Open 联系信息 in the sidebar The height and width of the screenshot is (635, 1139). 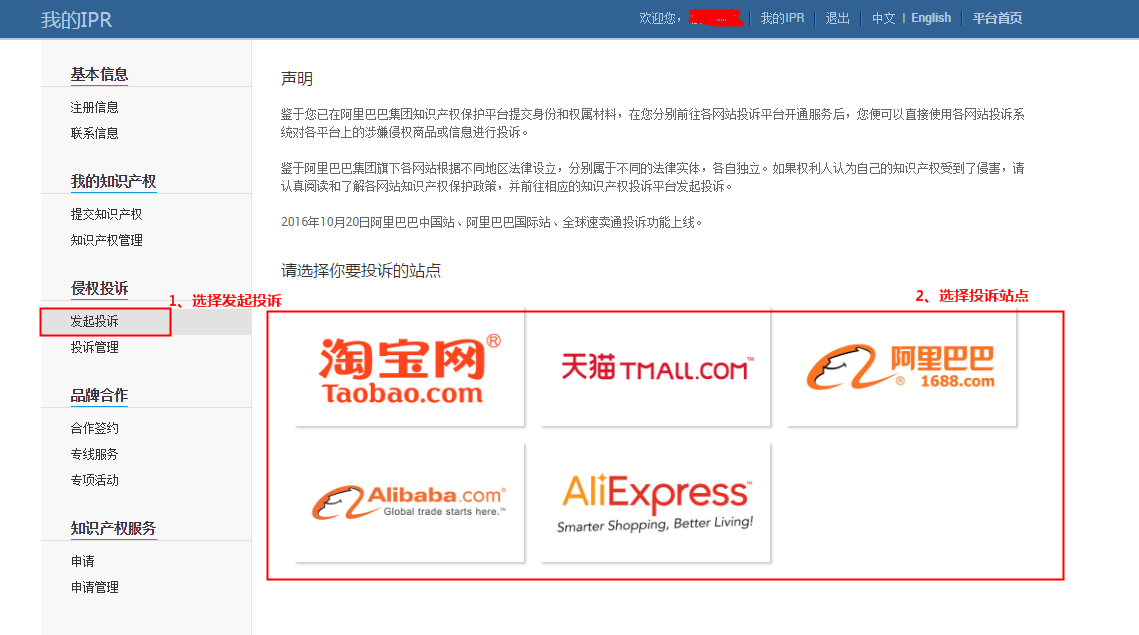click(94, 134)
